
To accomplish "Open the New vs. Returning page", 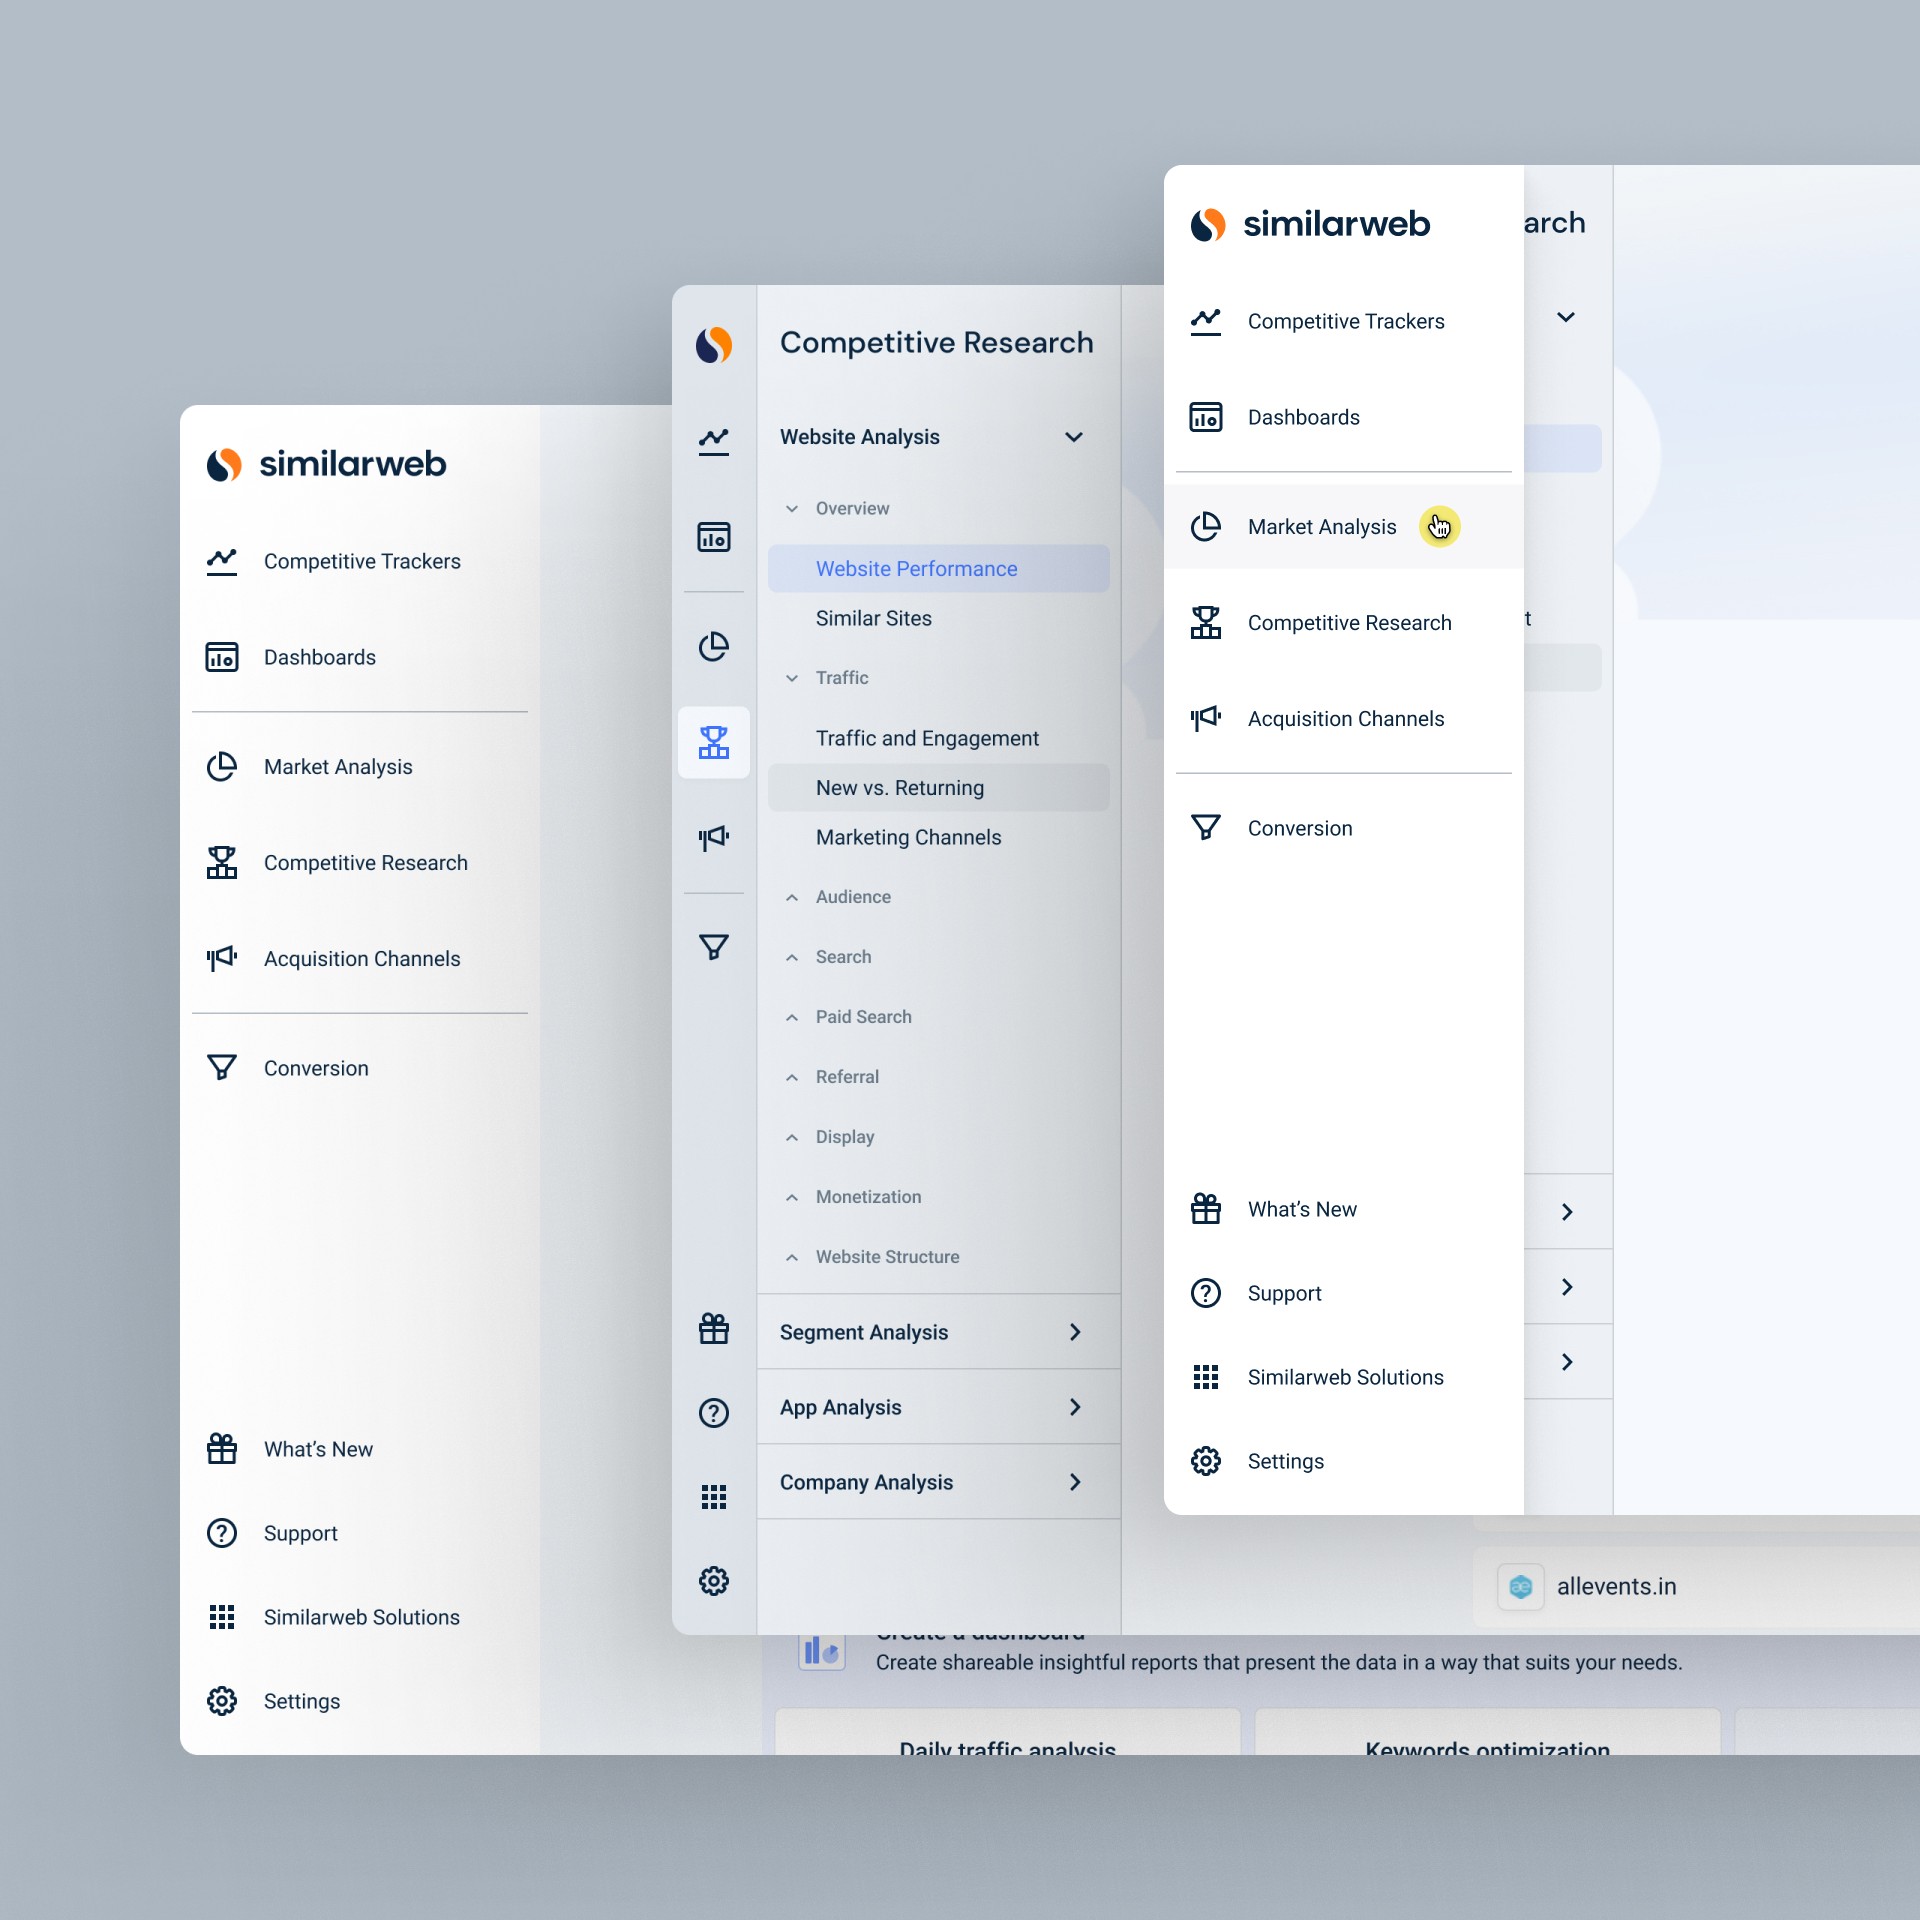I will [899, 788].
